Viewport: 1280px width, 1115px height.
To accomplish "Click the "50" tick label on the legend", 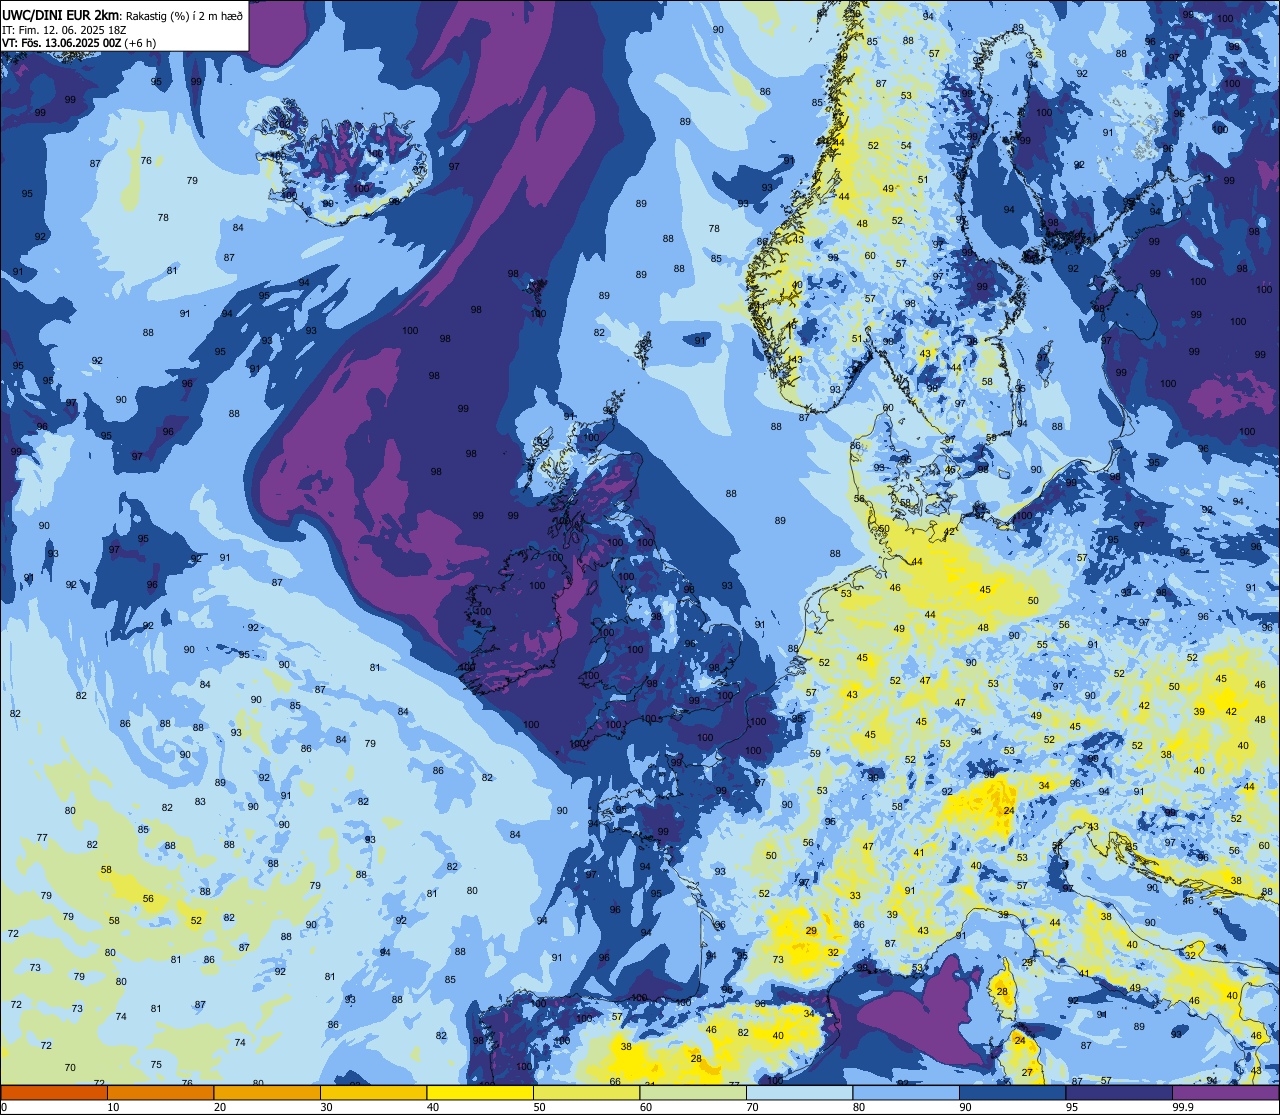I will tap(539, 1107).
